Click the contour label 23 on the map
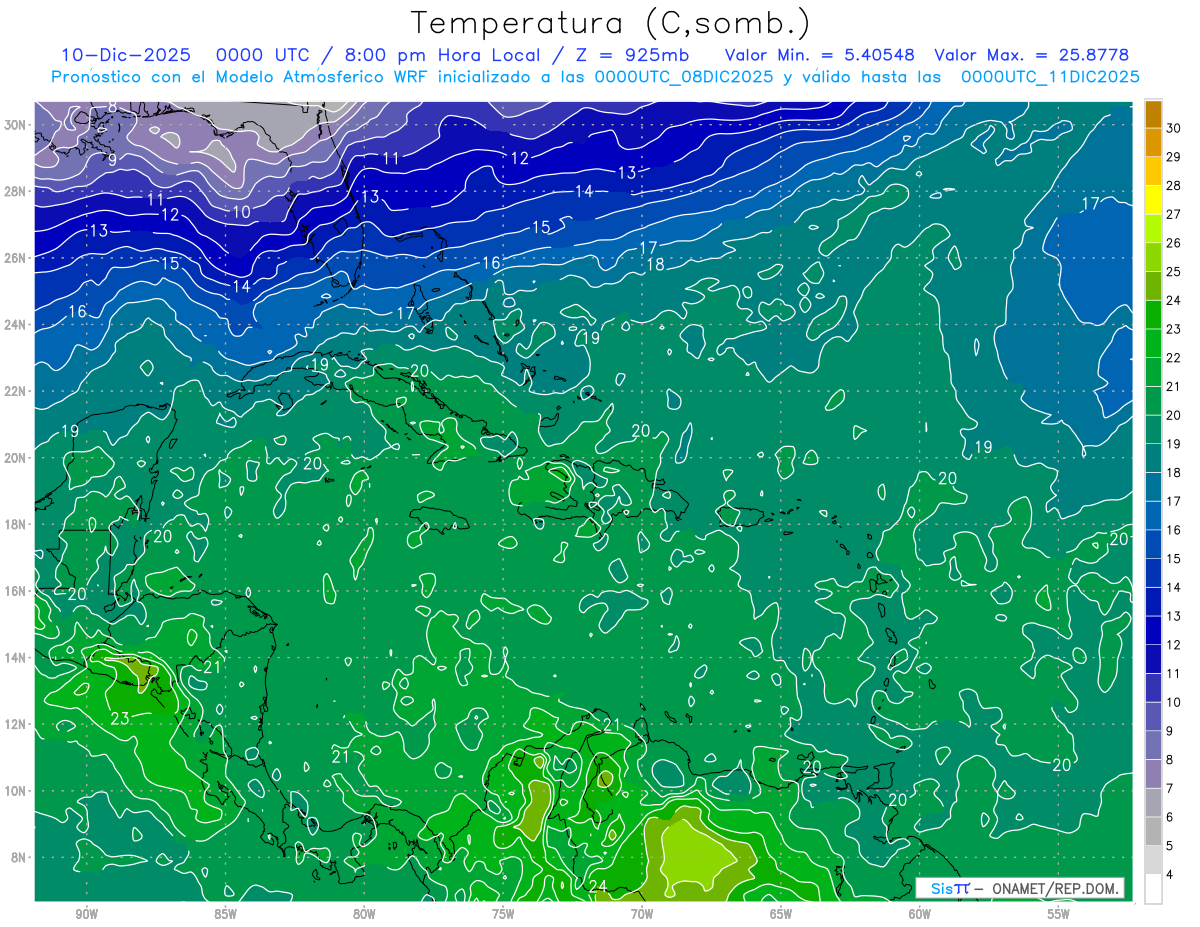 click(120, 718)
